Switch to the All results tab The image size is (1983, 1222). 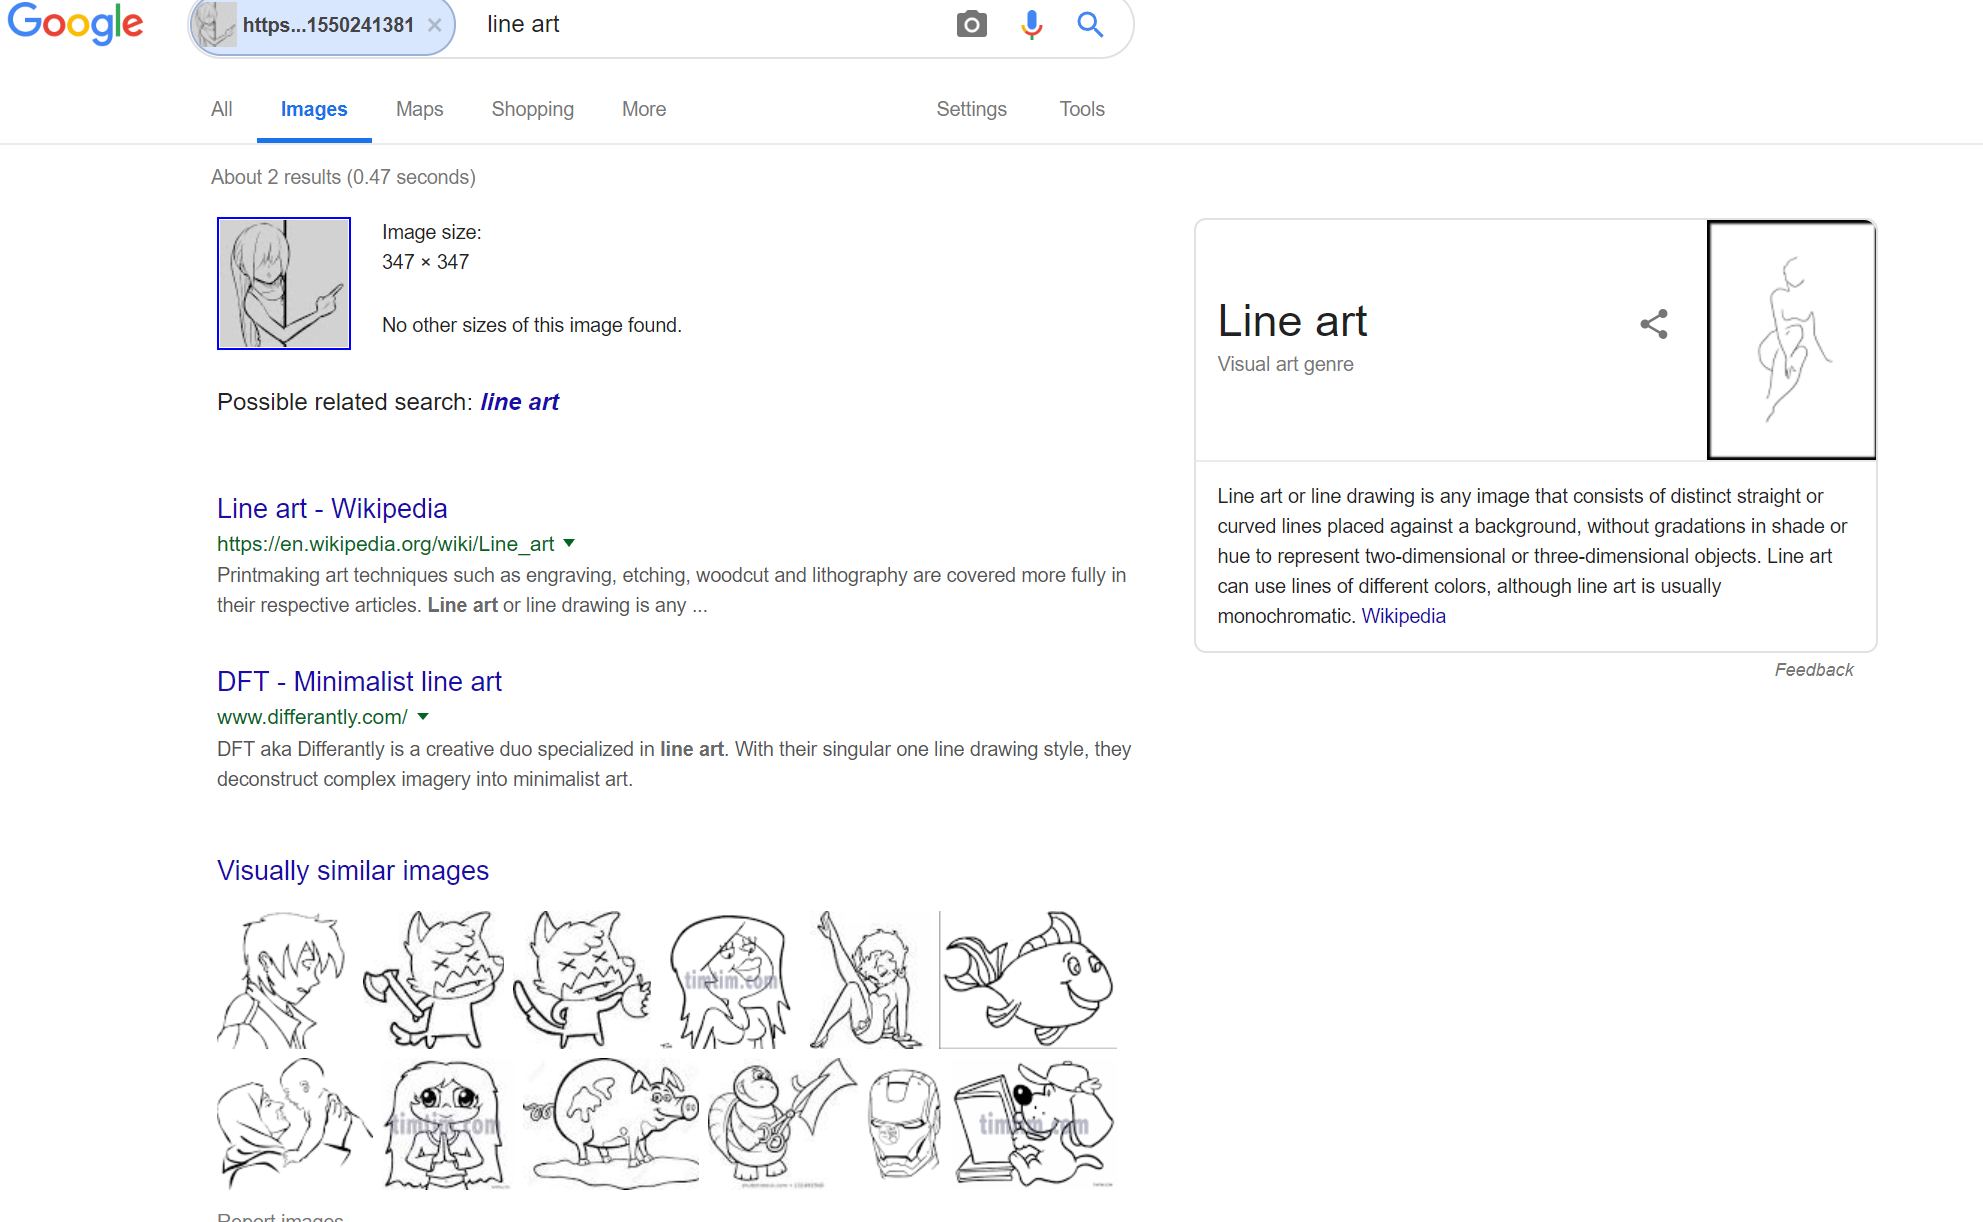click(x=221, y=109)
